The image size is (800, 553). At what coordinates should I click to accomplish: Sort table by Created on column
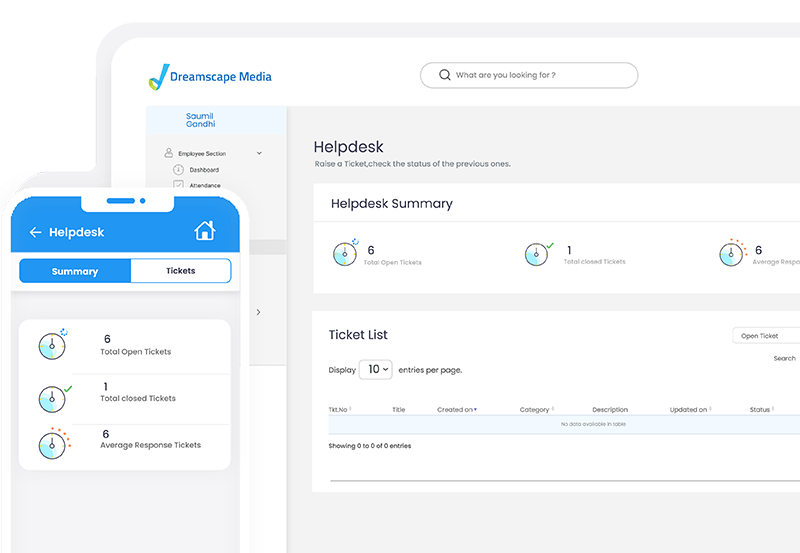[x=457, y=410]
